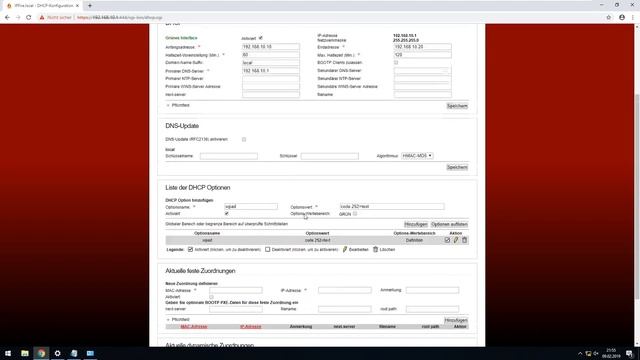Click Speichern in the DNS-Update section
This screenshot has height=360, width=640.
tap(457, 167)
